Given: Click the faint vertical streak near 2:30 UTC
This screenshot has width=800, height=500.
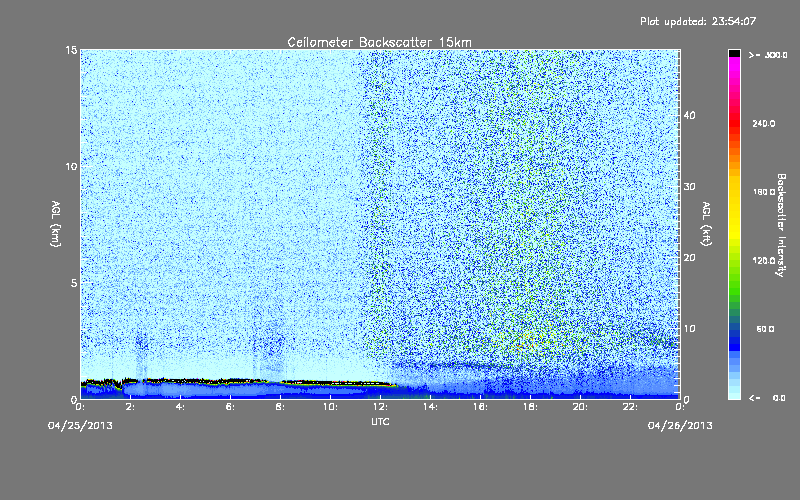Looking at the screenshot, I should pos(141,357).
